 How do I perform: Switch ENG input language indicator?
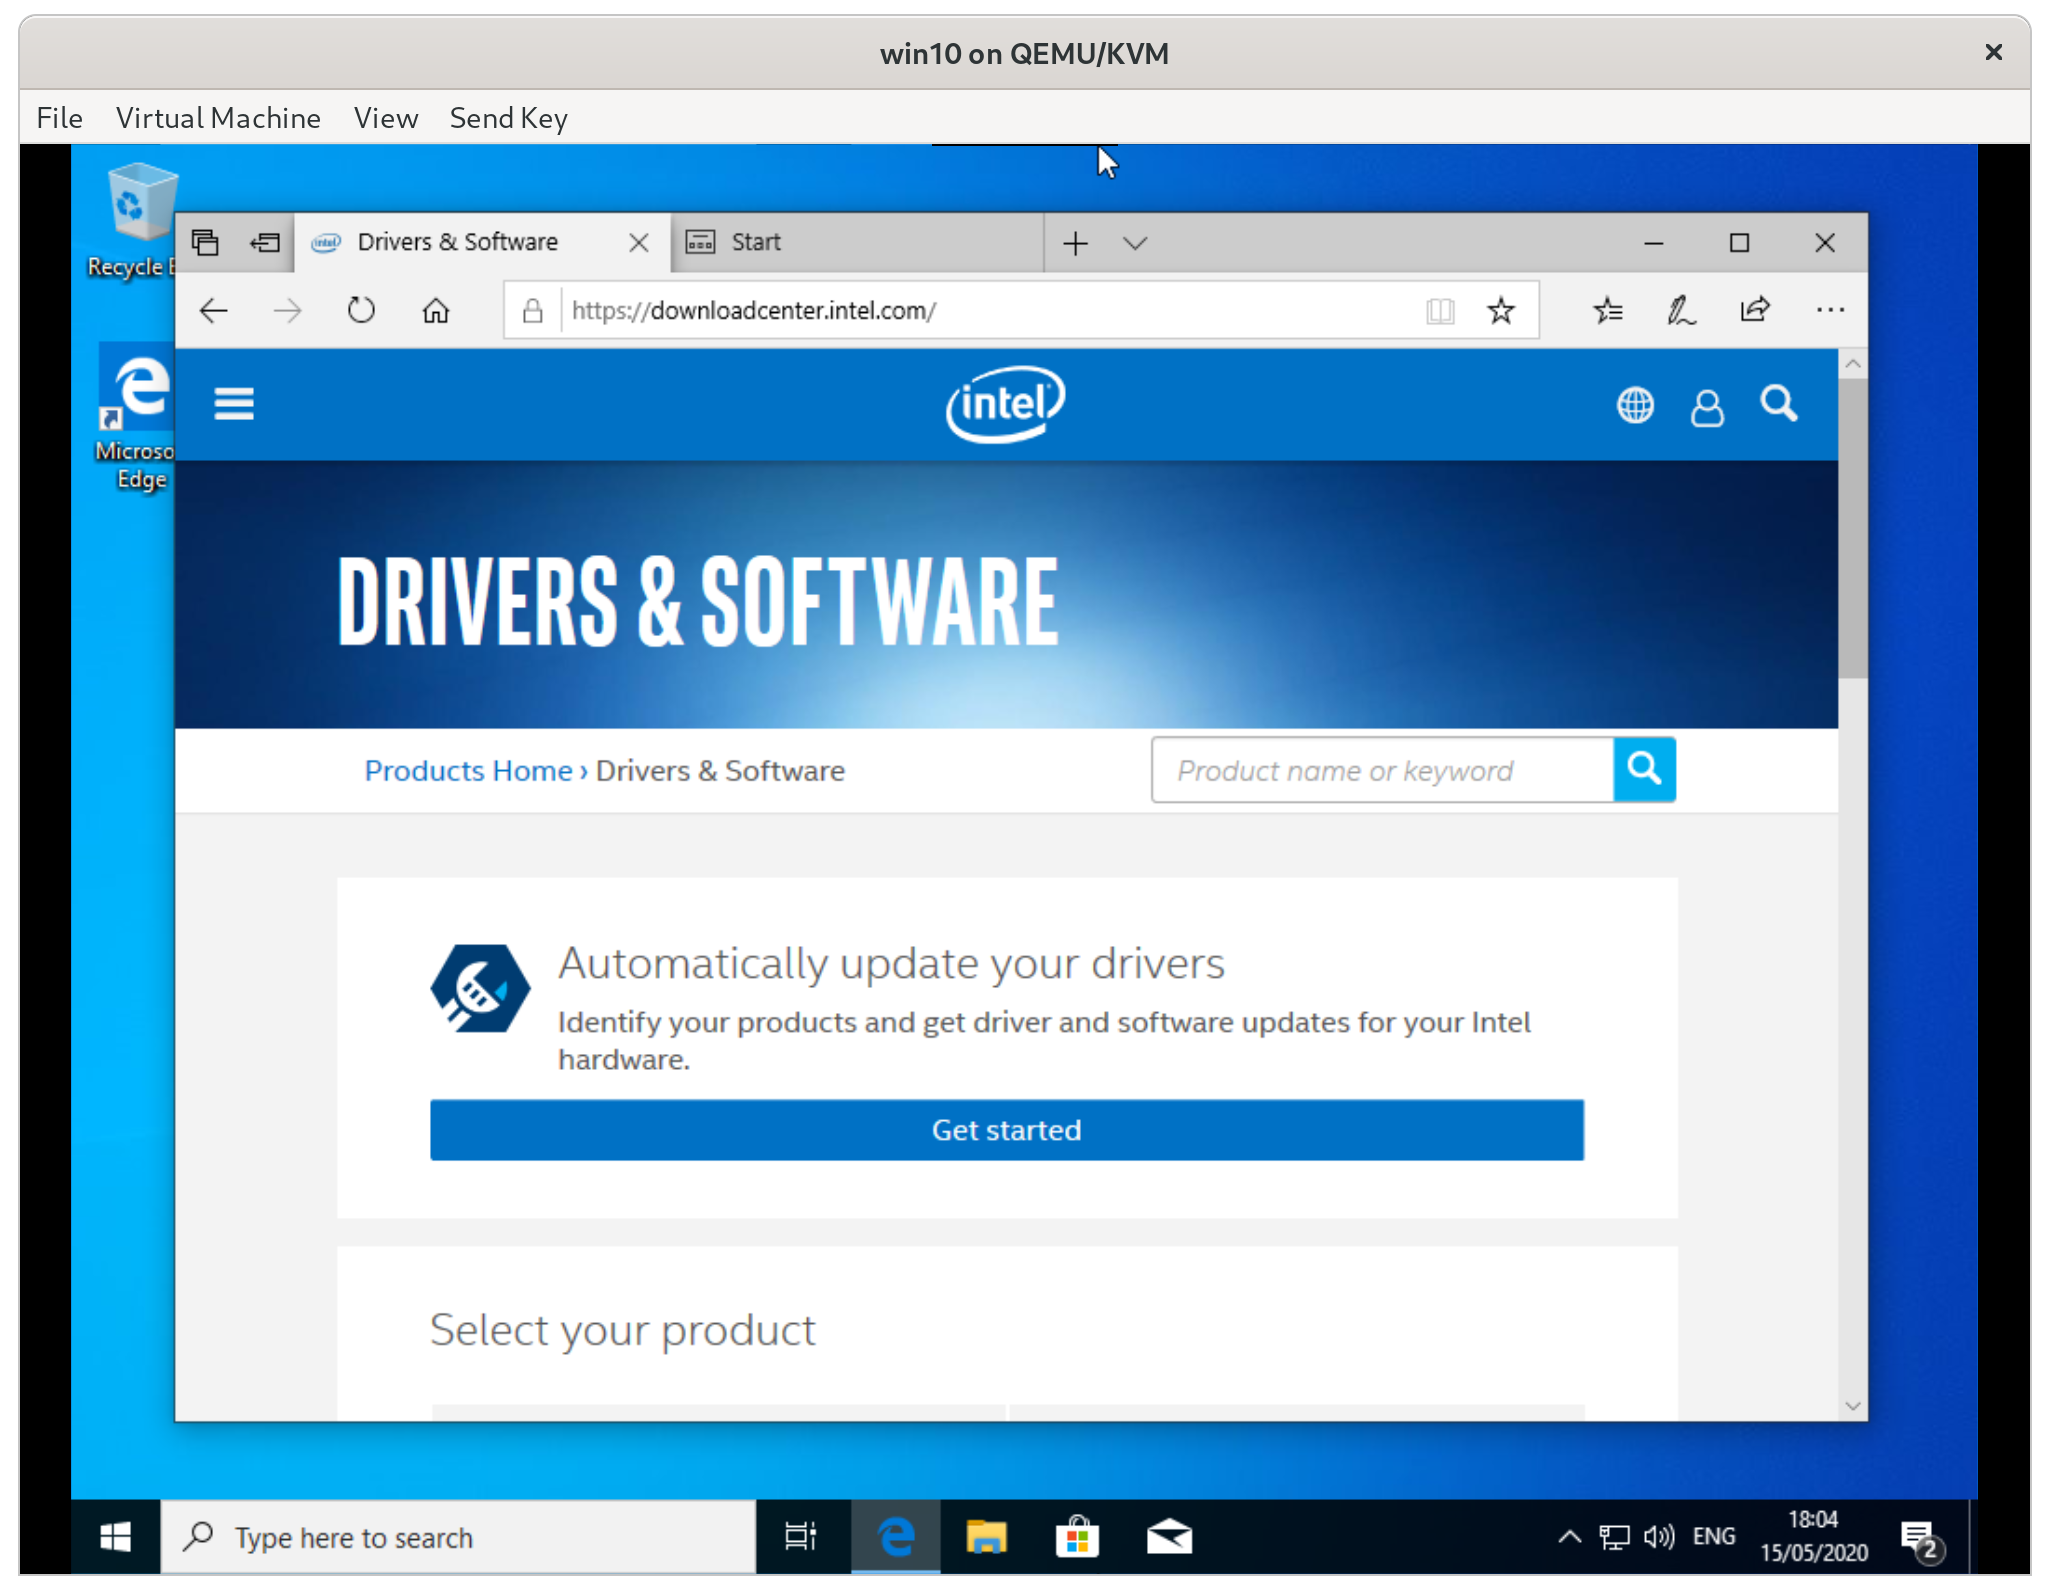(x=1714, y=1537)
